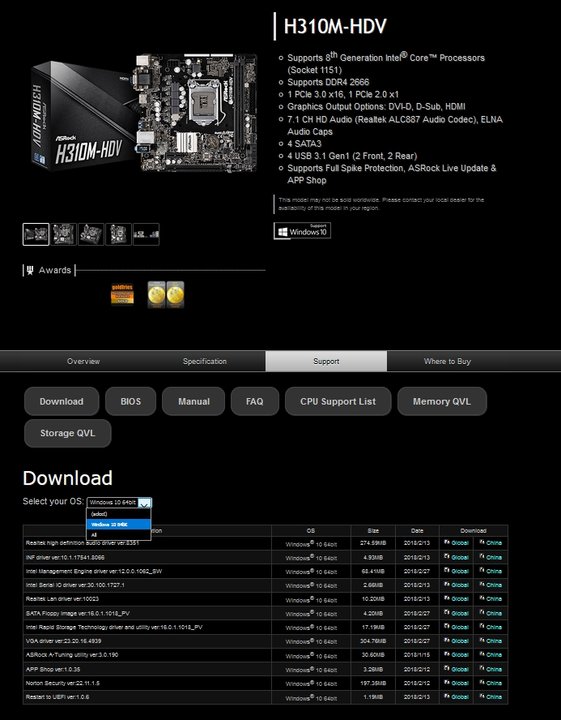Download Realtek Lan driver from Global
Viewport: 561px width, 720px height.
pos(457,599)
